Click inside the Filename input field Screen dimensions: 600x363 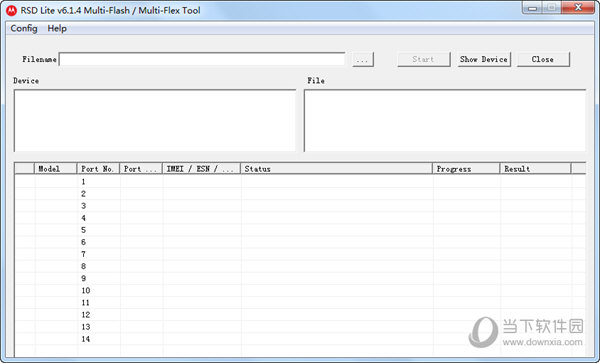point(202,59)
